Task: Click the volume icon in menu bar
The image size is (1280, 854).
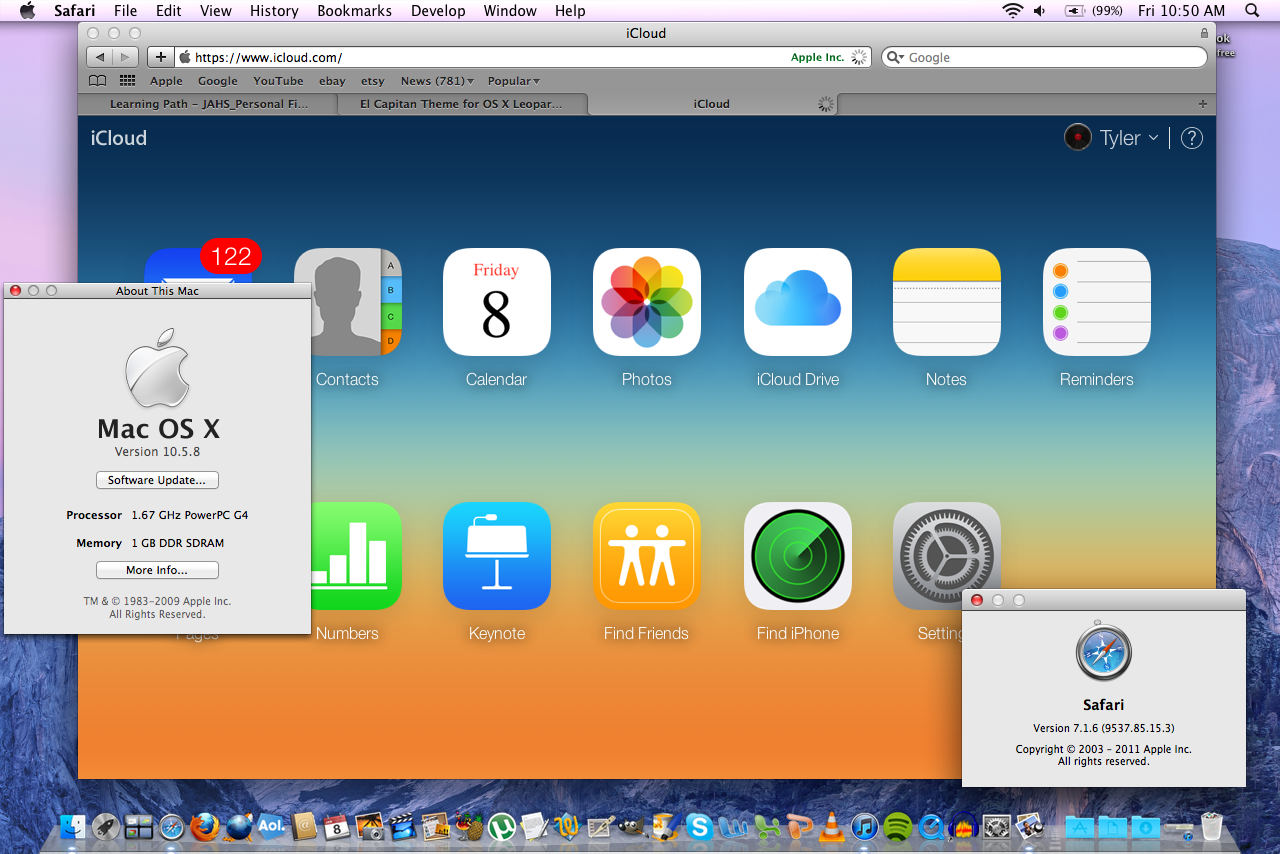Action: [x=1040, y=11]
